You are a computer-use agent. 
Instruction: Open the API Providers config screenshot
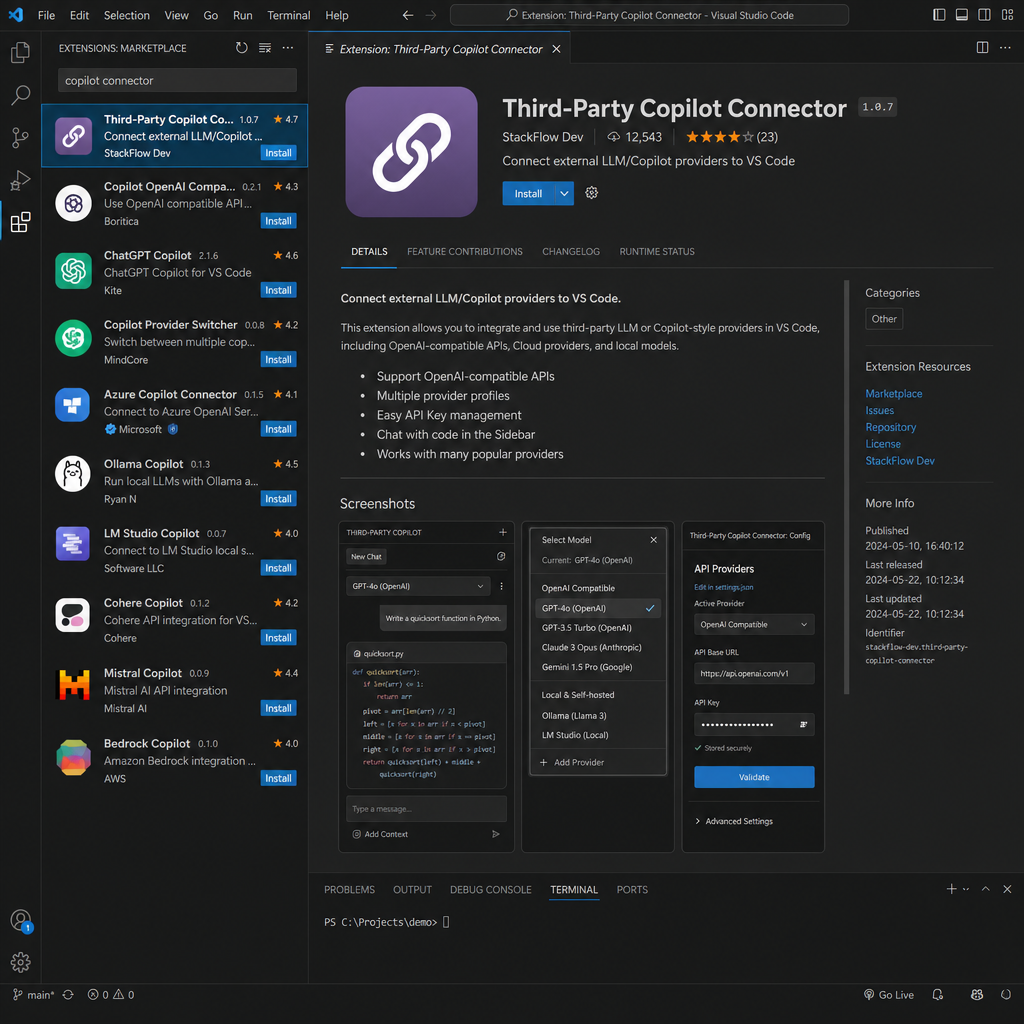pyautogui.click(x=753, y=686)
